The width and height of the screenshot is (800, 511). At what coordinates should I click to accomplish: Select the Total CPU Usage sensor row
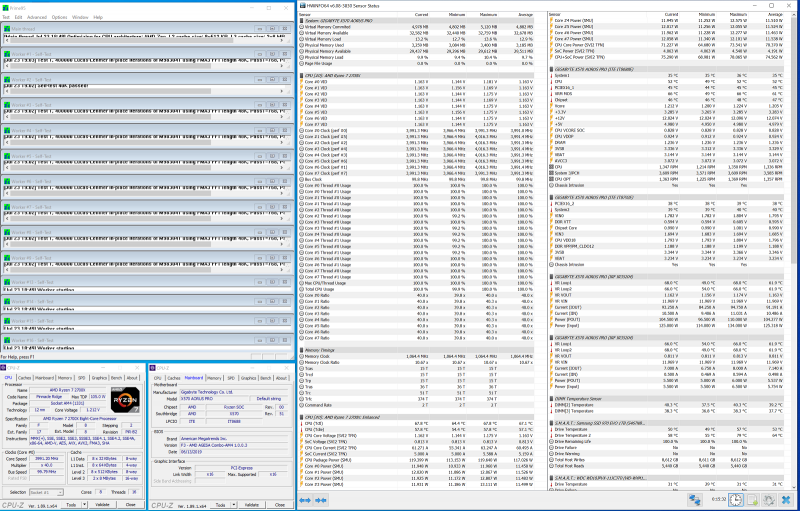417,289
